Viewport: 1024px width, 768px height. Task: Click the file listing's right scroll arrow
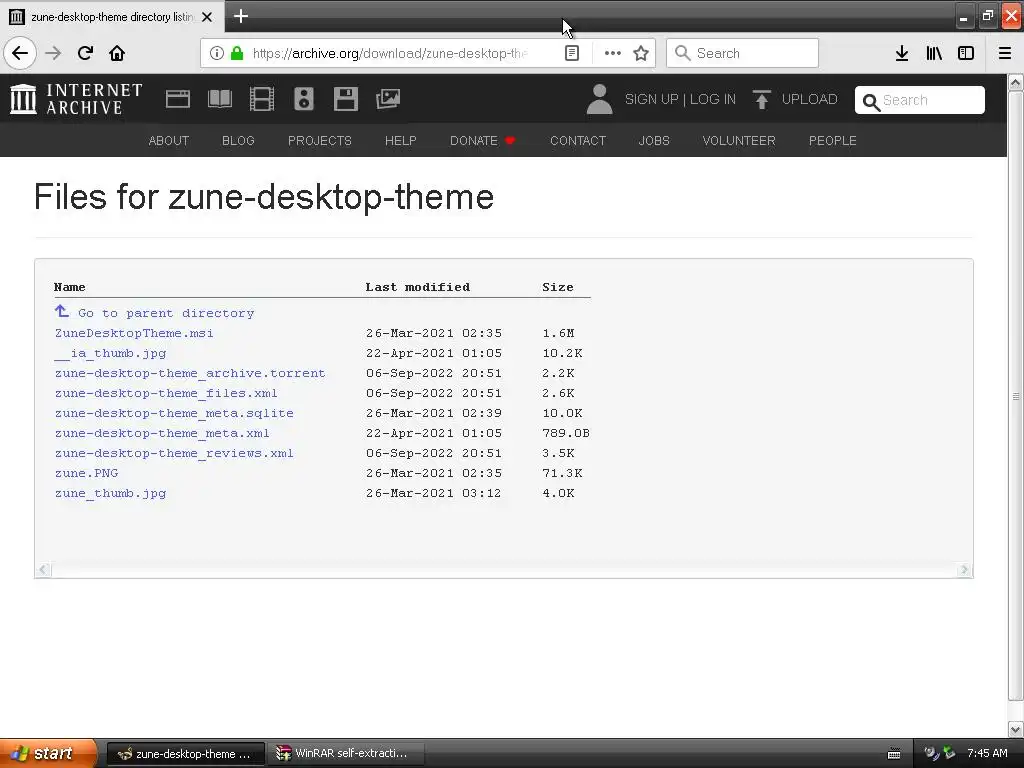point(964,570)
